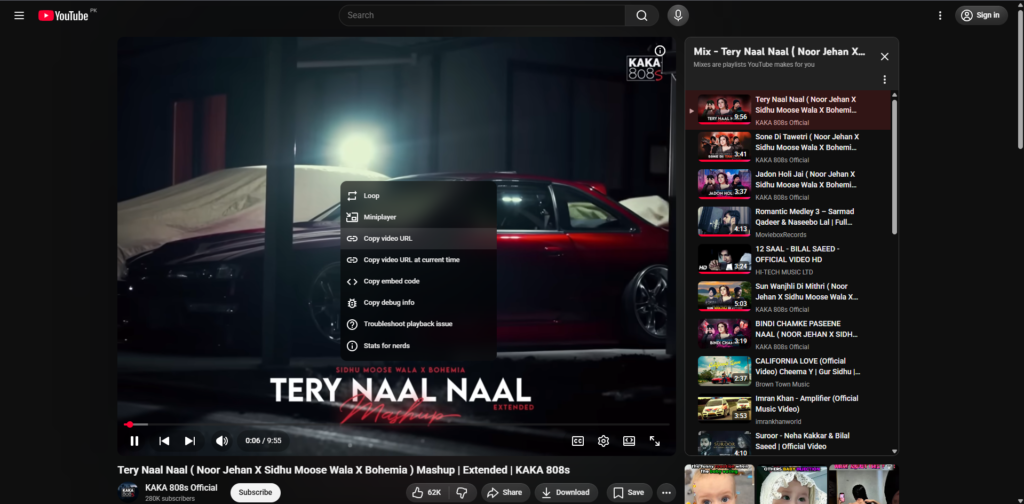Image resolution: width=1024 pixels, height=504 pixels.
Task: Open top-bar settings three-dot menu
Action: [x=940, y=15]
